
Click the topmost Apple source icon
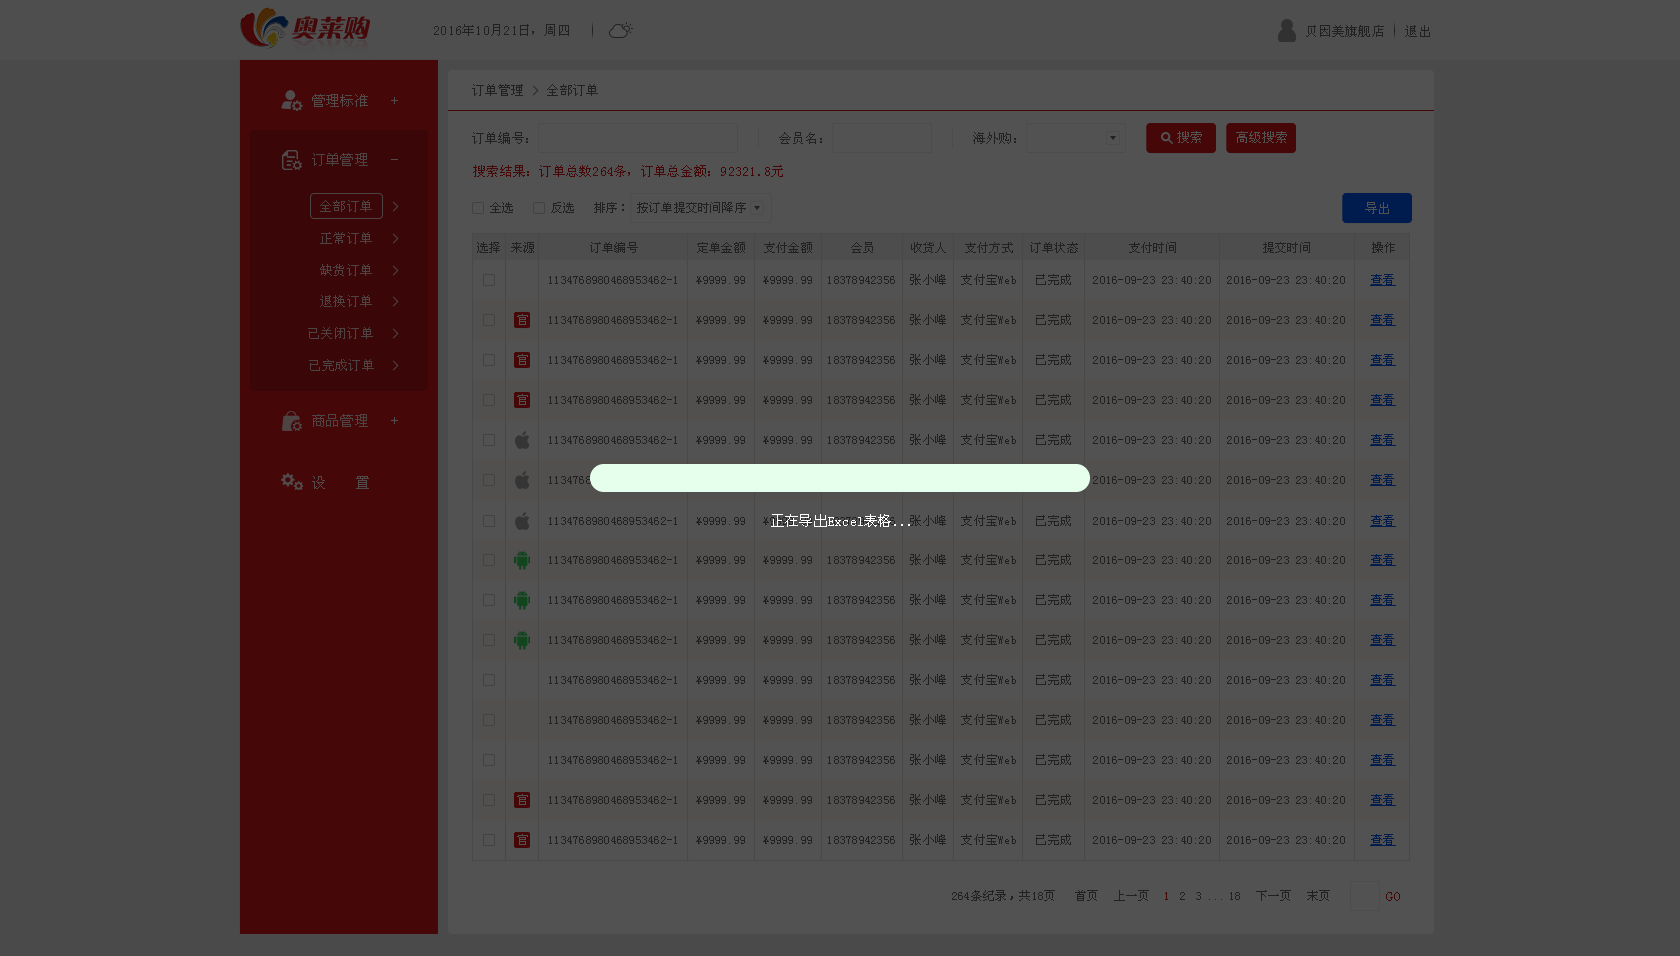(x=522, y=440)
